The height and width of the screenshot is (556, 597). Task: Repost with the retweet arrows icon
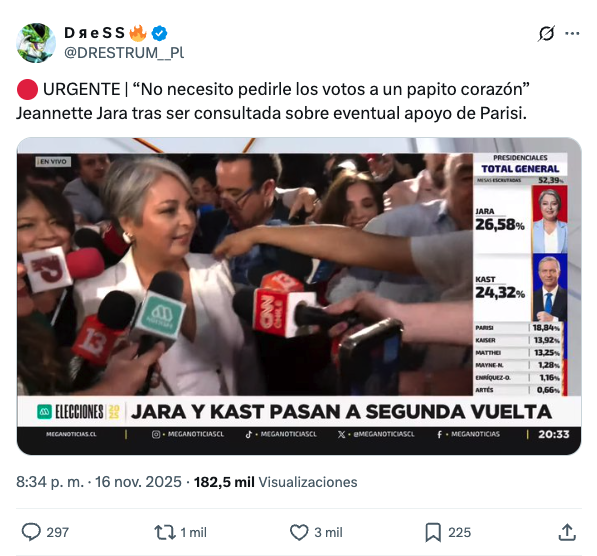[165, 532]
